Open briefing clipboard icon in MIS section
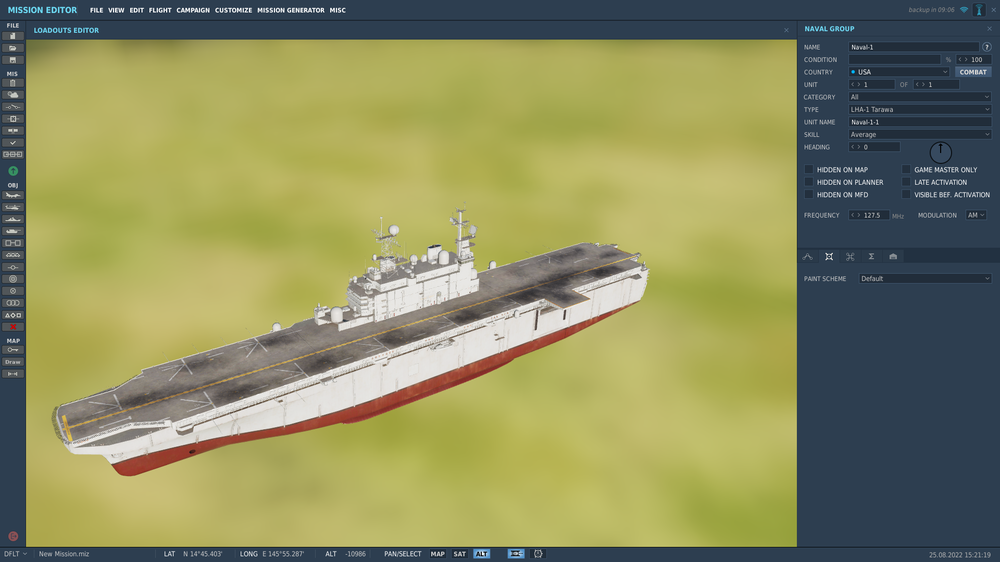Viewport: 1000px width, 562px height. pos(13,83)
